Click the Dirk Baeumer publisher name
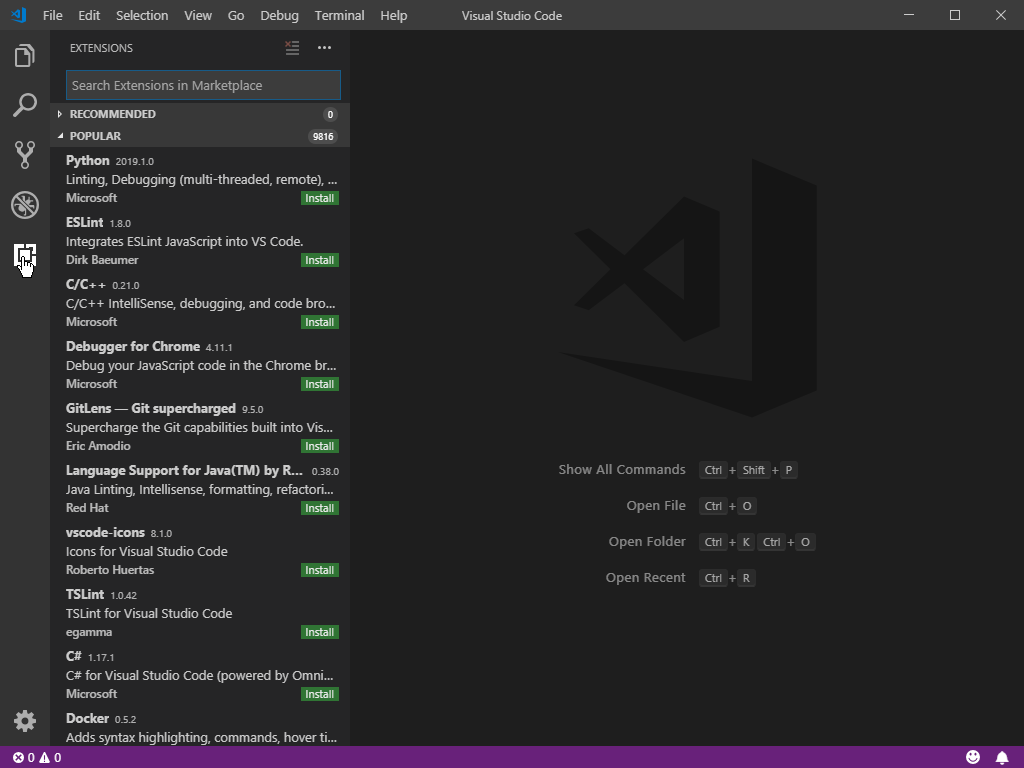Screen dimensions: 1024x768 pos(102,260)
